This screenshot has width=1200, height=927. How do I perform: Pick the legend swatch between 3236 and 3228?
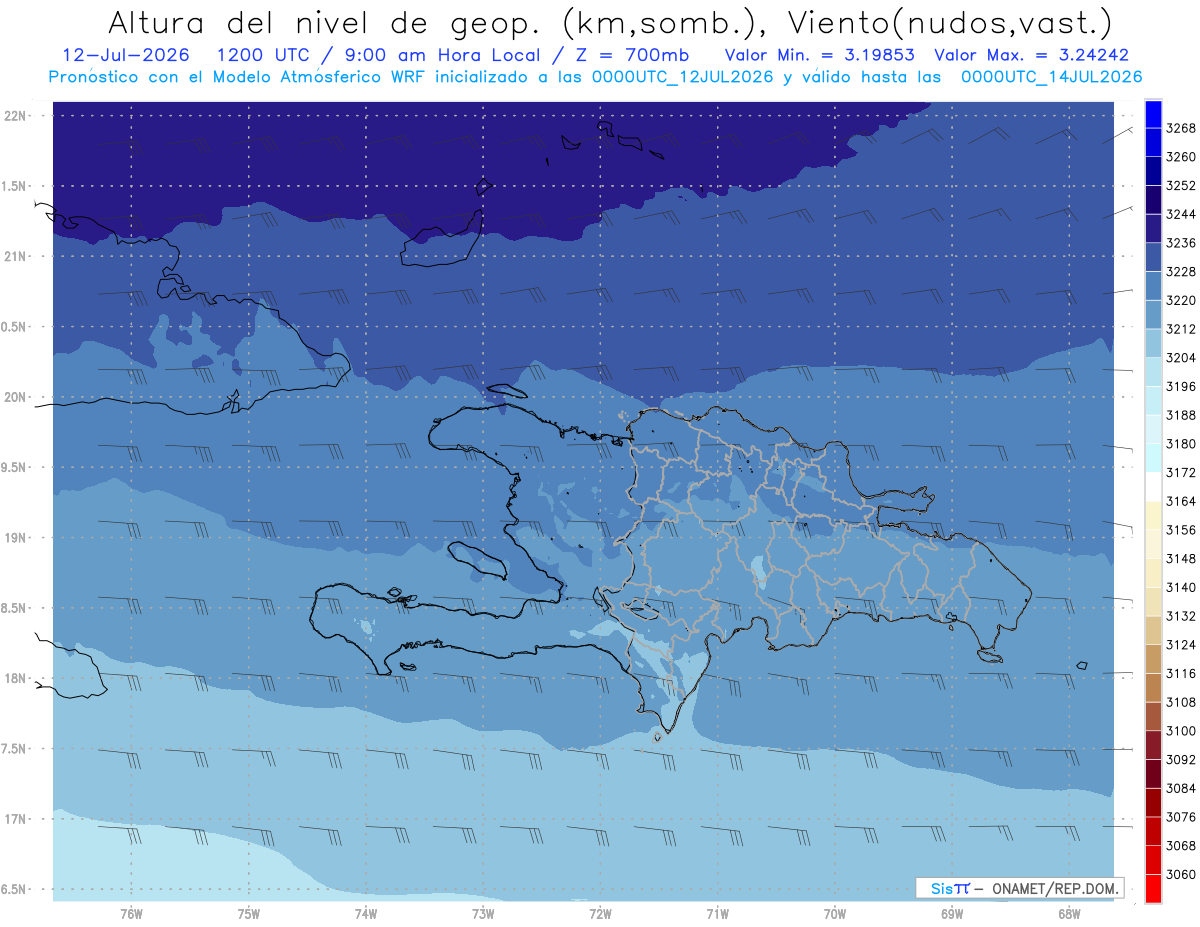tap(1153, 258)
